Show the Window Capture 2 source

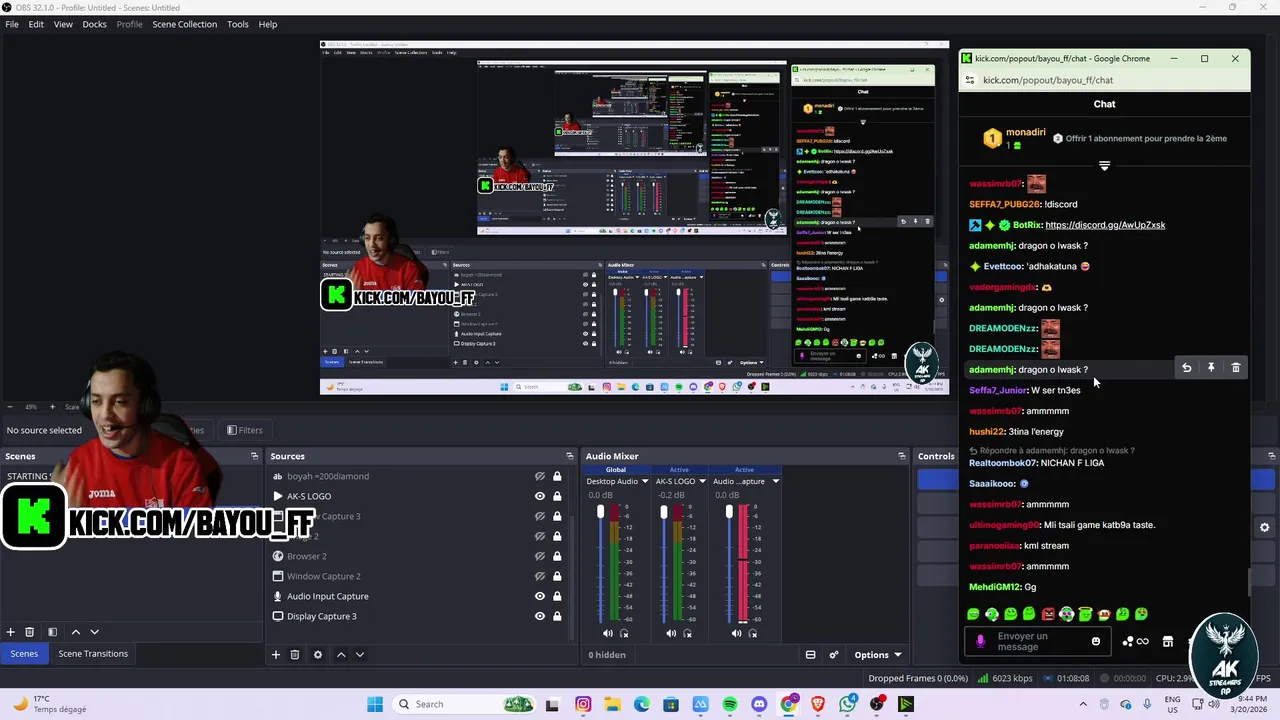click(540, 576)
